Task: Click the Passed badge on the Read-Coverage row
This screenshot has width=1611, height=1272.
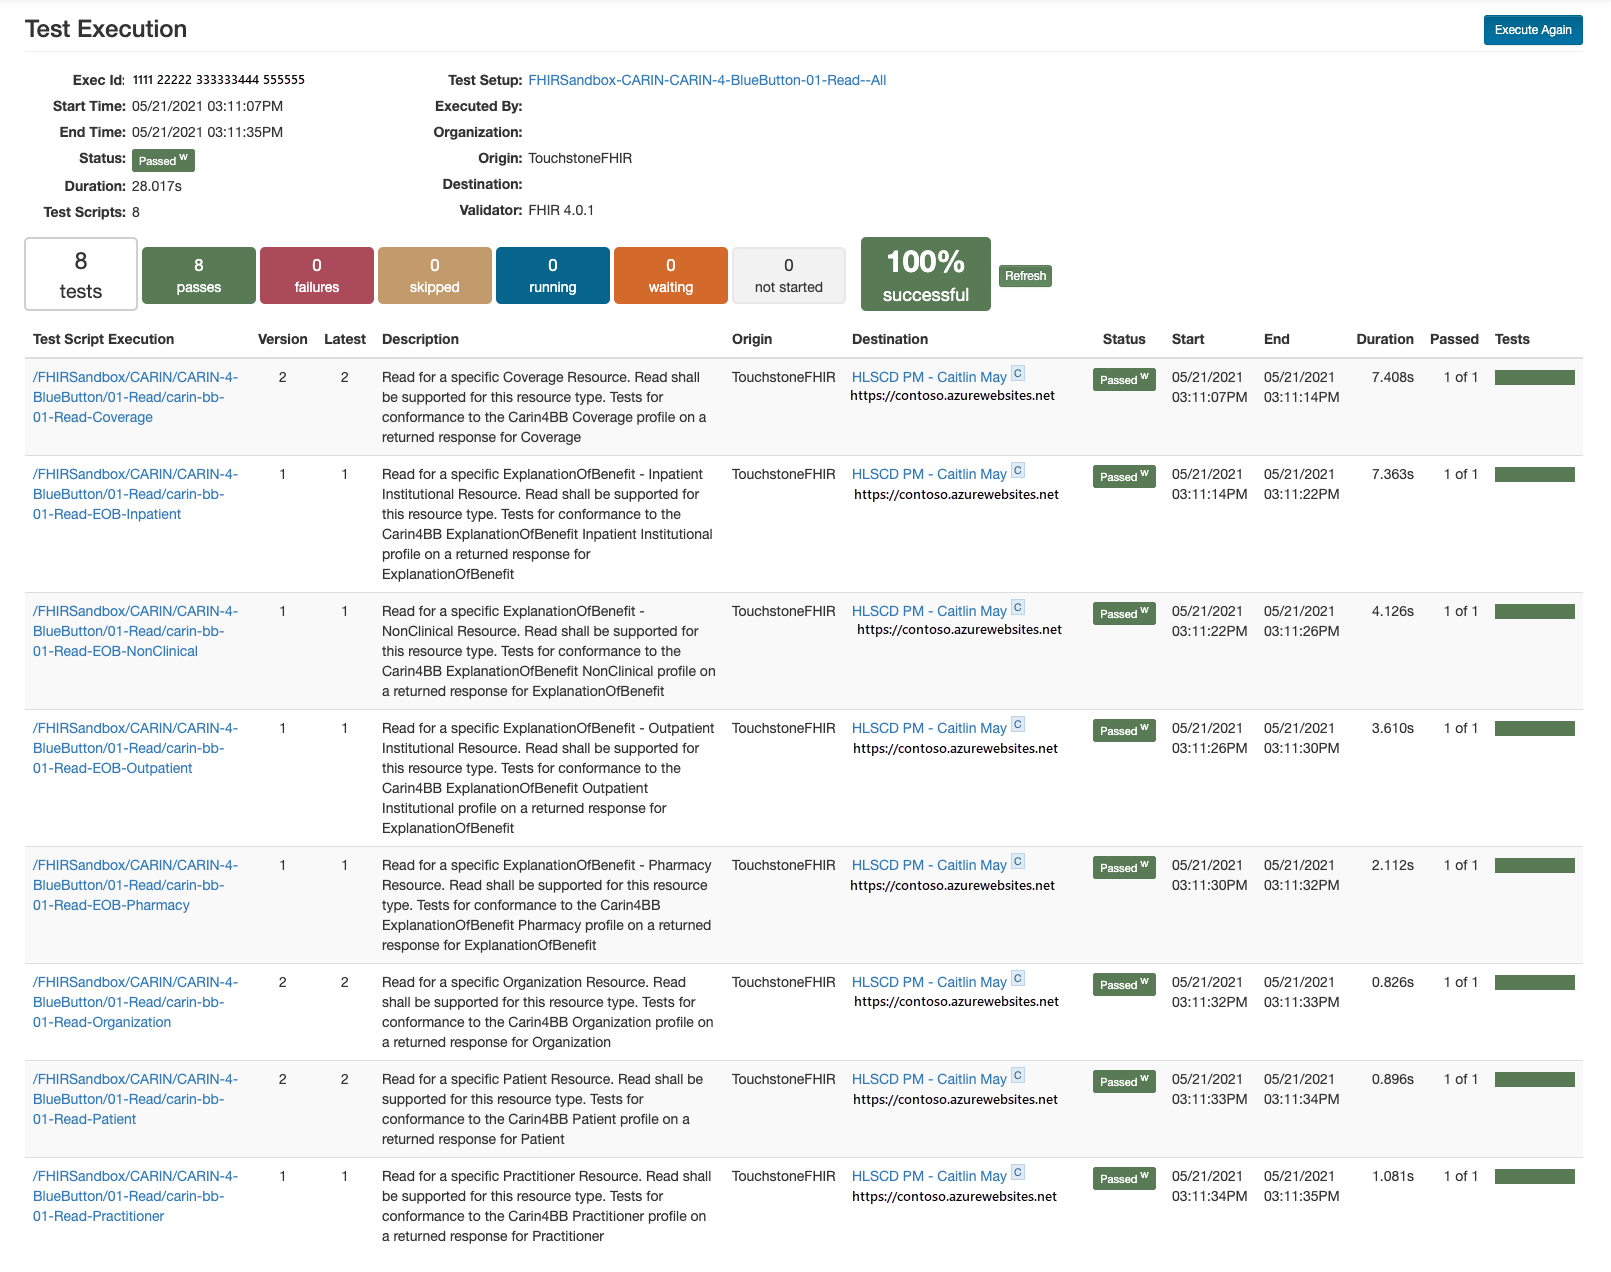Action: coord(1122,380)
